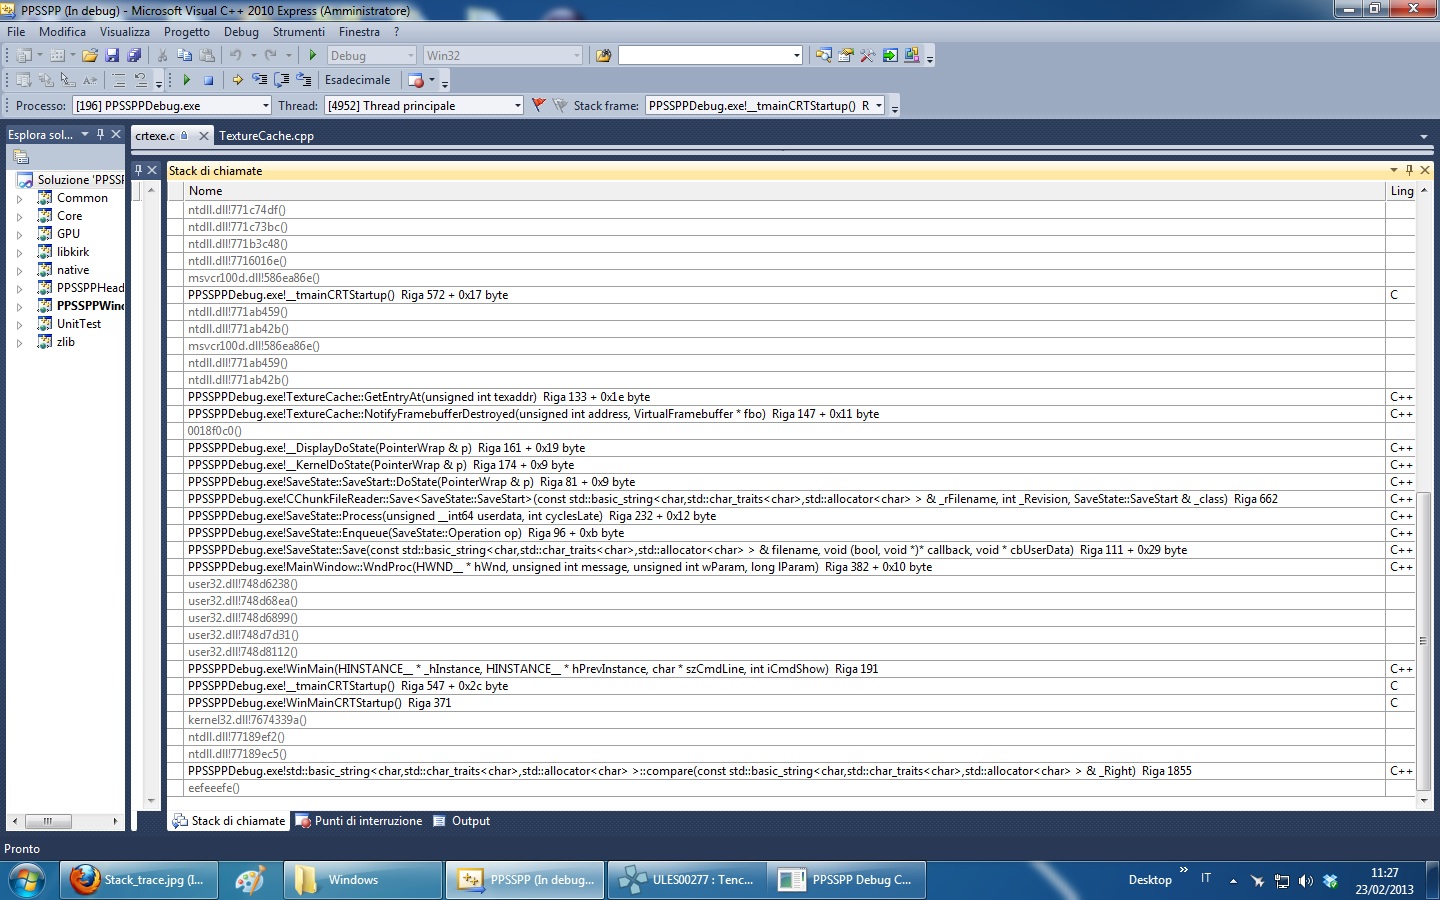Open the Toolbox hammer and wrench icon

867,56
